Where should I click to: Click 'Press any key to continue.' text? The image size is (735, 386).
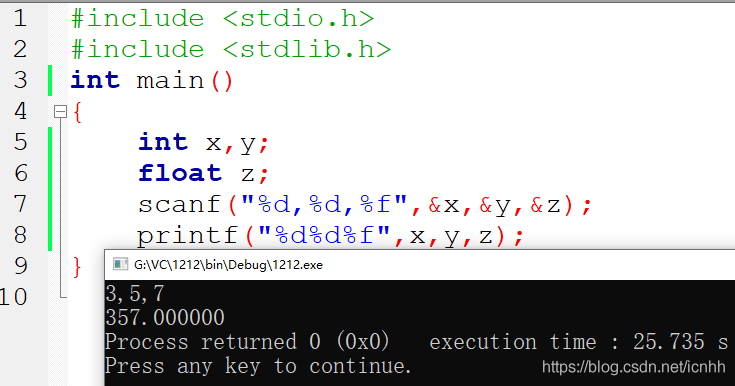tap(258, 366)
